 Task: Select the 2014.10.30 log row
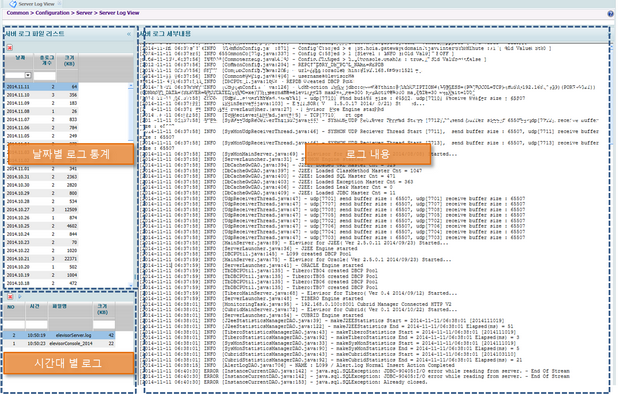point(42,185)
